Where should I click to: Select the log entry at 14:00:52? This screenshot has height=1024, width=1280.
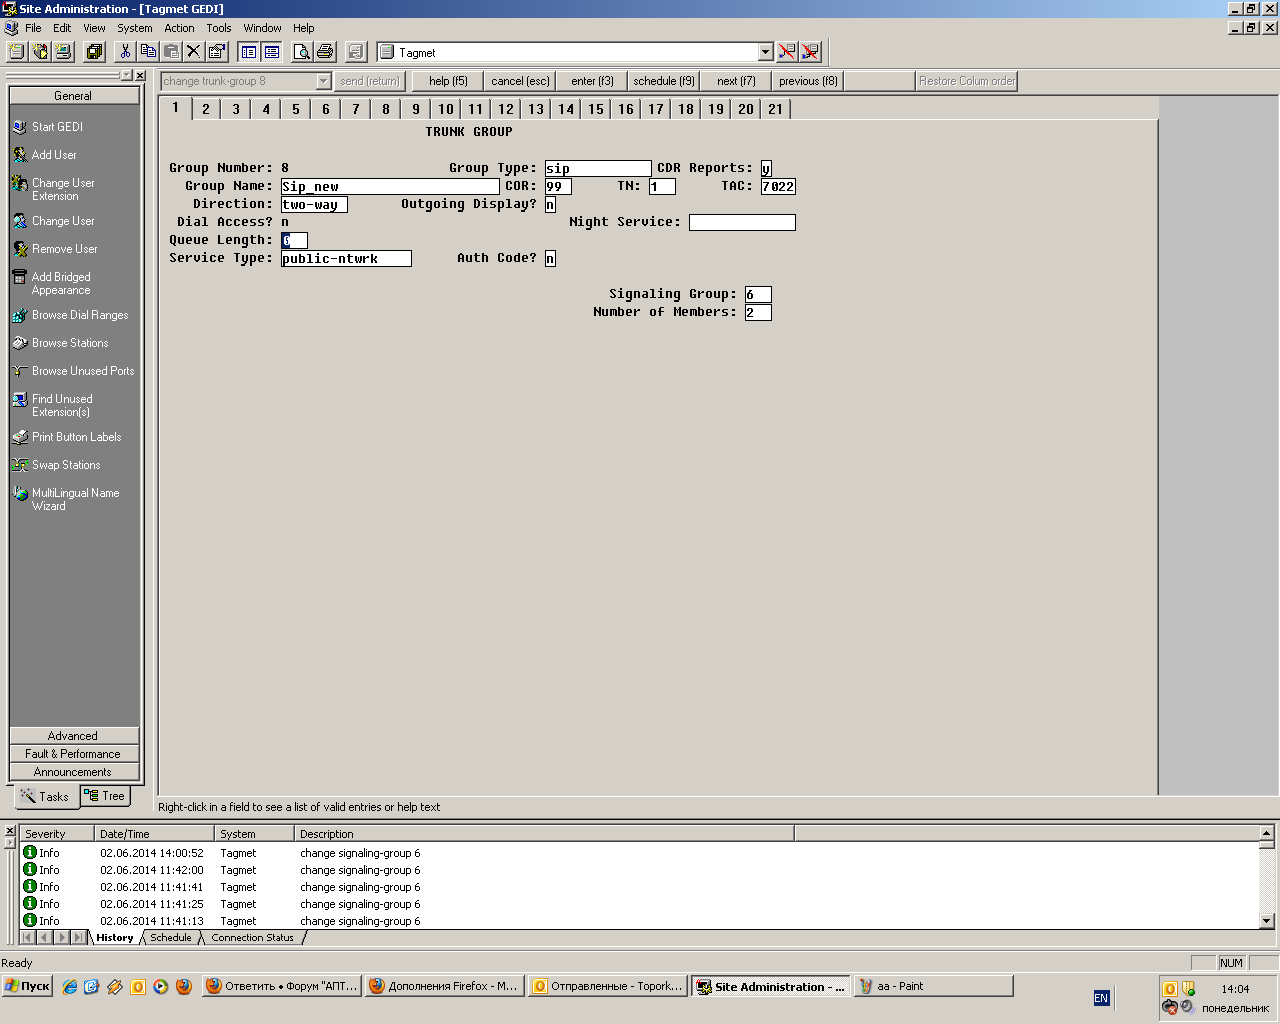click(639, 853)
